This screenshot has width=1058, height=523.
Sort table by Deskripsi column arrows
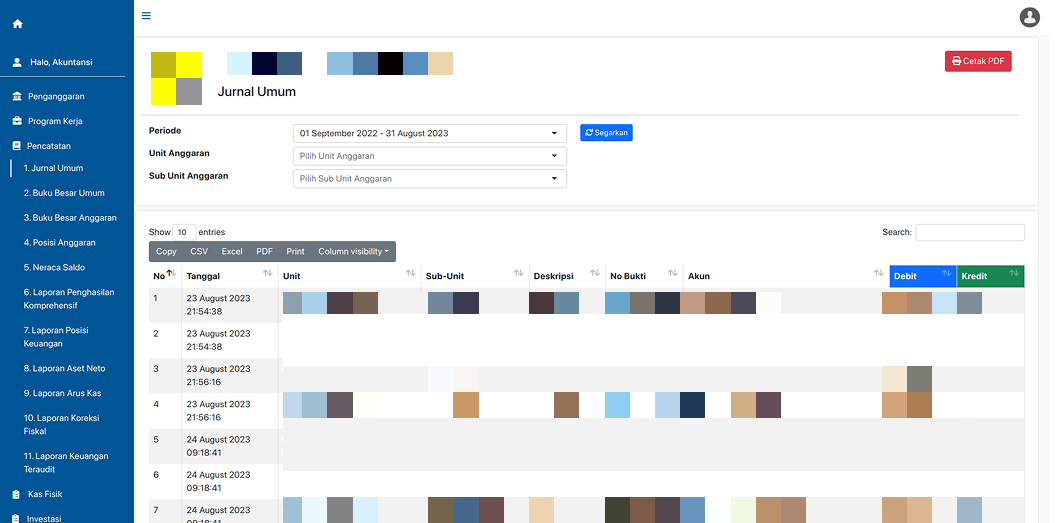click(594, 273)
